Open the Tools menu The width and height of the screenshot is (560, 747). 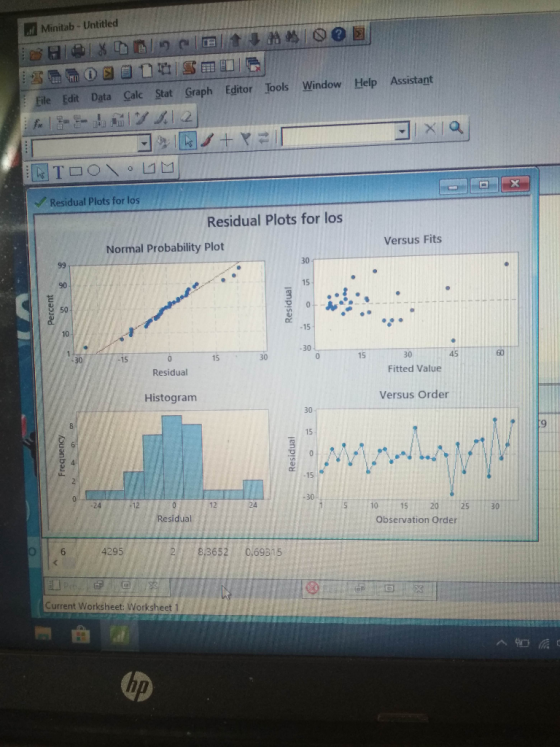(277, 87)
